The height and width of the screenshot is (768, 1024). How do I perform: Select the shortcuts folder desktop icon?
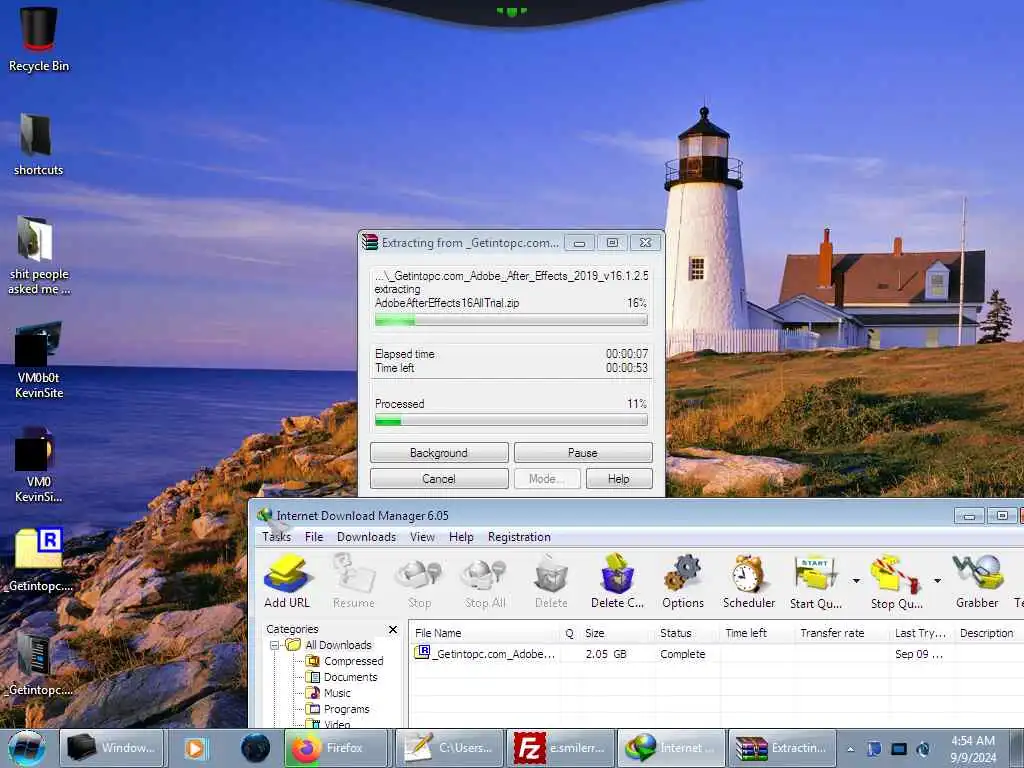coord(38,144)
